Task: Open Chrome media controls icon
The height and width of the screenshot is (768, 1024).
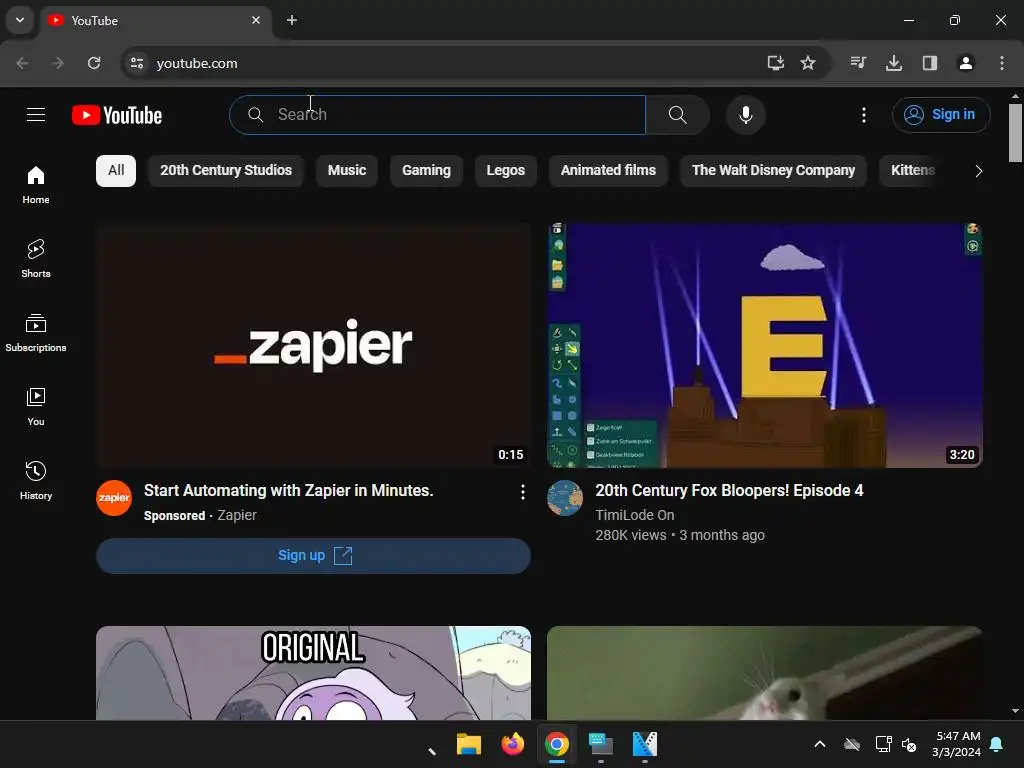Action: 858,63
